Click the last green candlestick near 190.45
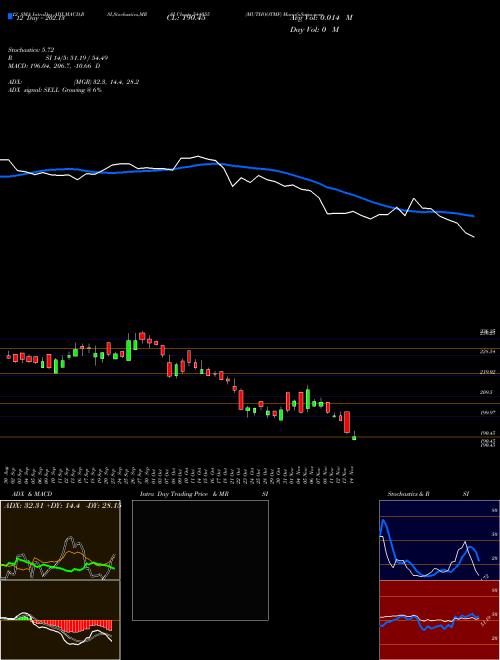The image size is (500, 660). [354, 438]
